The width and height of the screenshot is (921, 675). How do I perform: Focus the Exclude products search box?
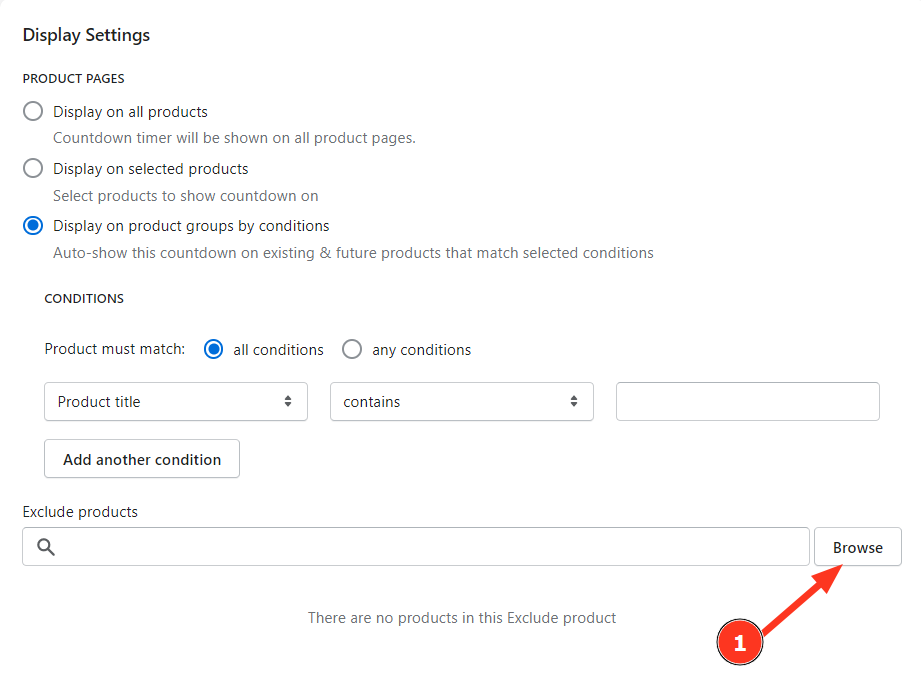coord(430,547)
